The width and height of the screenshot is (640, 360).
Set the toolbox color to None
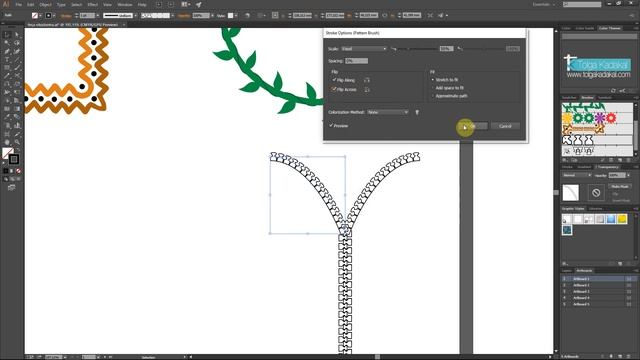18,171
